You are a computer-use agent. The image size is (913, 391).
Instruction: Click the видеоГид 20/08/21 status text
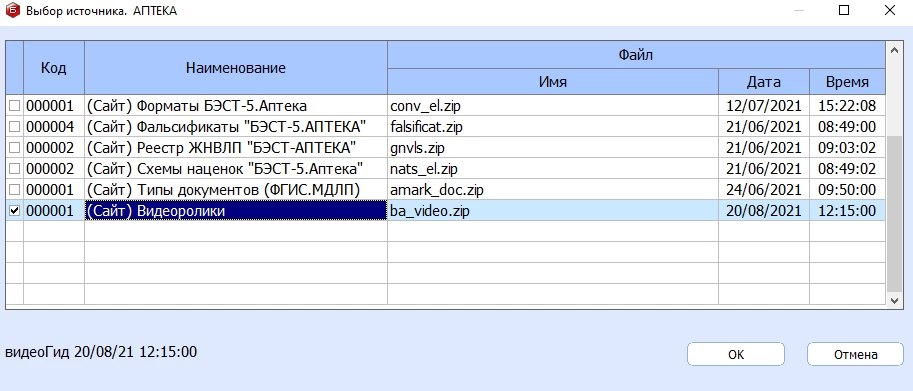101,352
